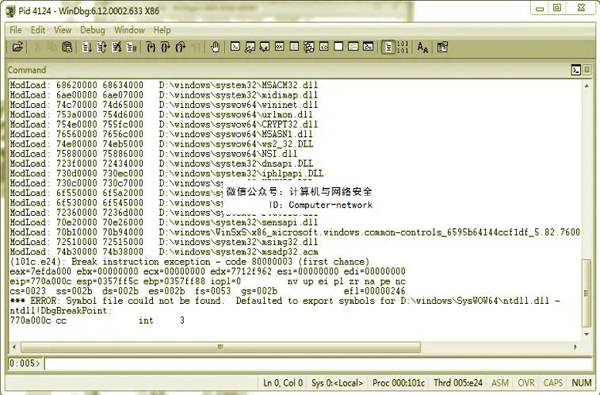Open the Font settings icon
This screenshot has width=600, height=395.
point(422,47)
